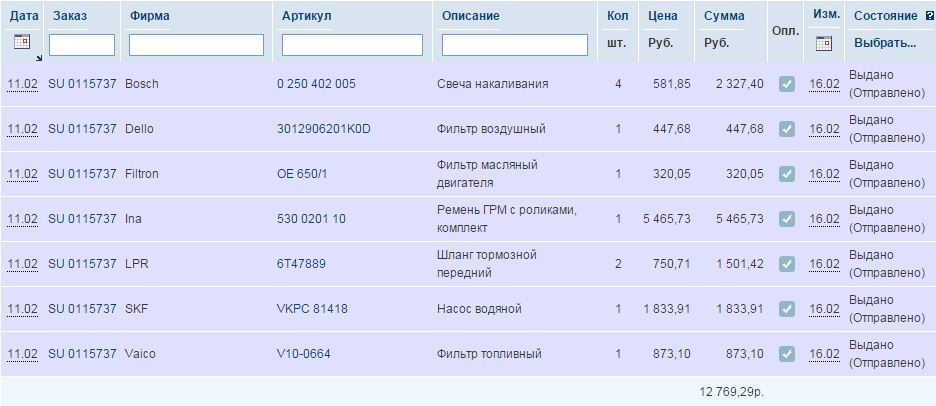
Task: Click changed date 16.02 in Ina row
Action: (824, 219)
